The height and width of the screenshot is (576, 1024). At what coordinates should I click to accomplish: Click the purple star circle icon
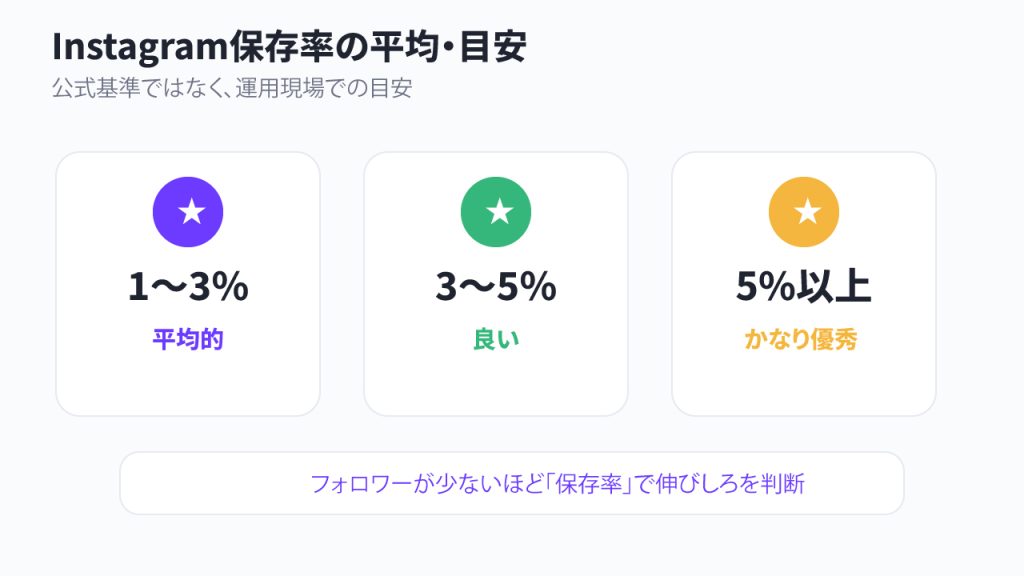point(188,212)
